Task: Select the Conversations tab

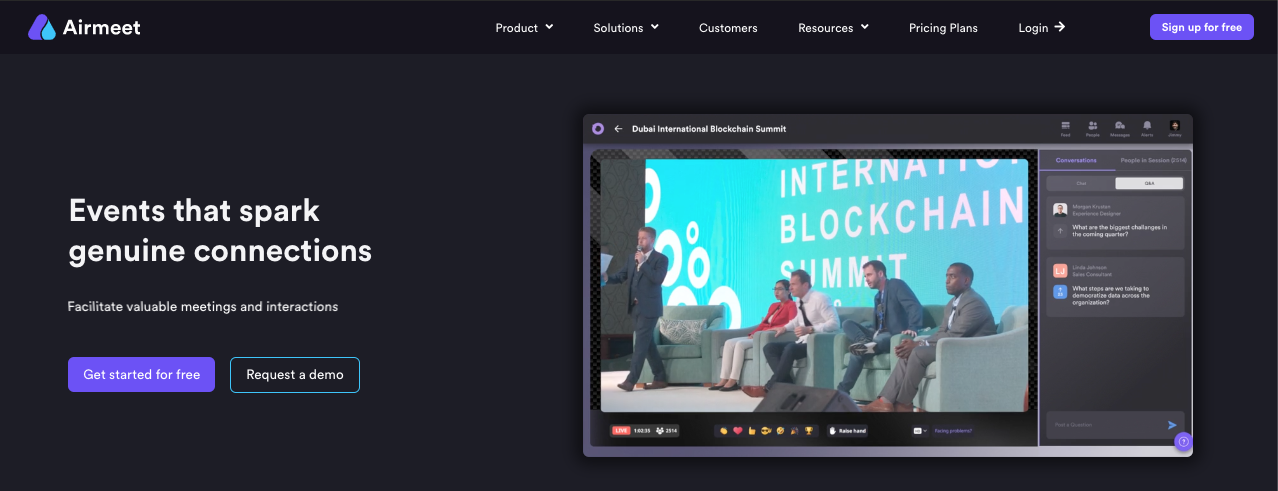Action: 1077,160
